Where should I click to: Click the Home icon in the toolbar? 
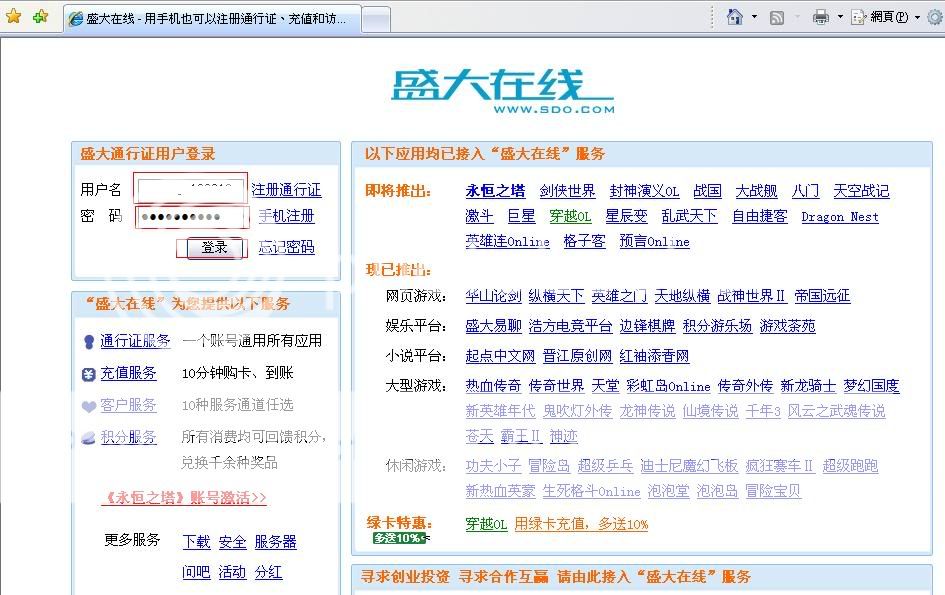[x=735, y=17]
